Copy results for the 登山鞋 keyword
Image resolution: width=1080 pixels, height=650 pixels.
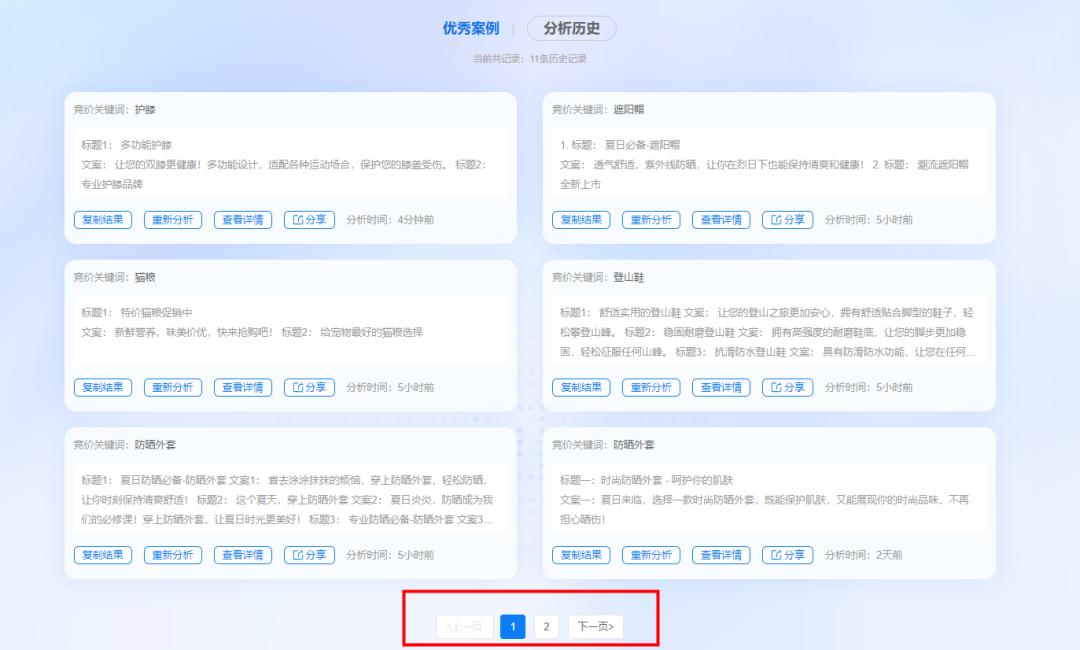(x=582, y=387)
